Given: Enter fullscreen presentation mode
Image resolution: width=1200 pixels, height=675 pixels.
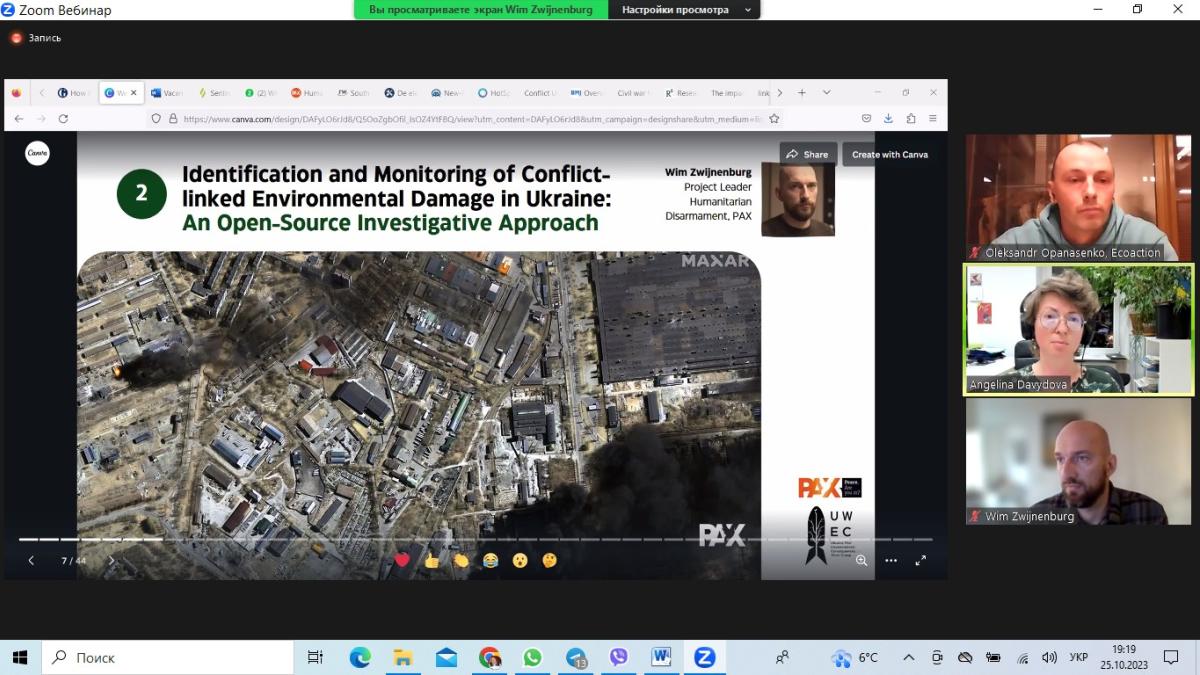Looking at the screenshot, I should point(920,561).
